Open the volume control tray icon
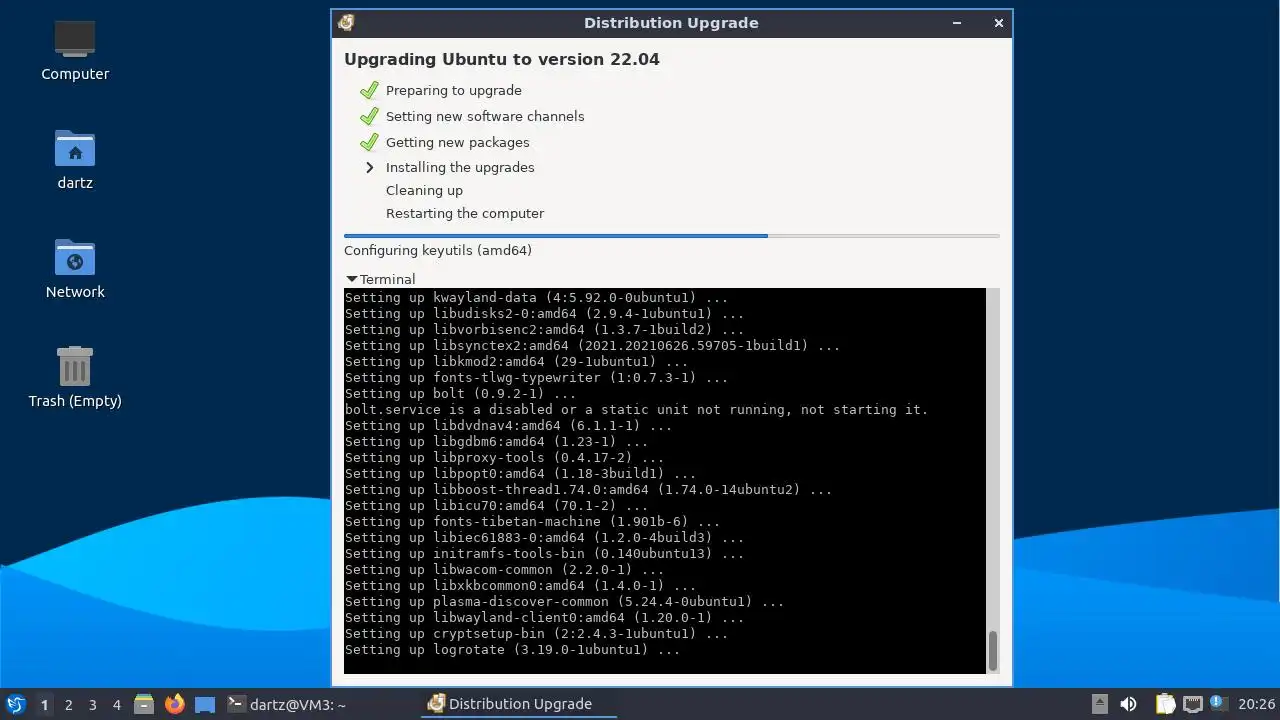 pyautogui.click(x=1128, y=704)
